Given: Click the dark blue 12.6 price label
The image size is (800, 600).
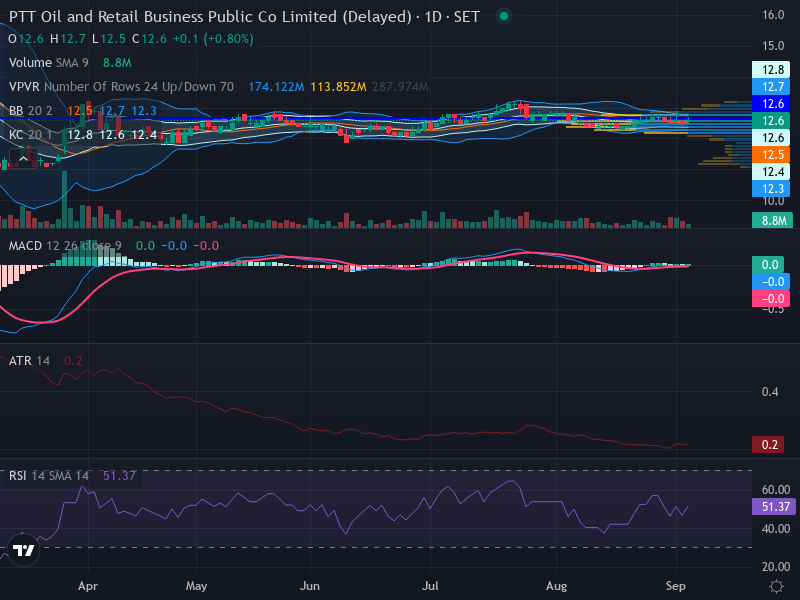Looking at the screenshot, I should click(x=771, y=104).
